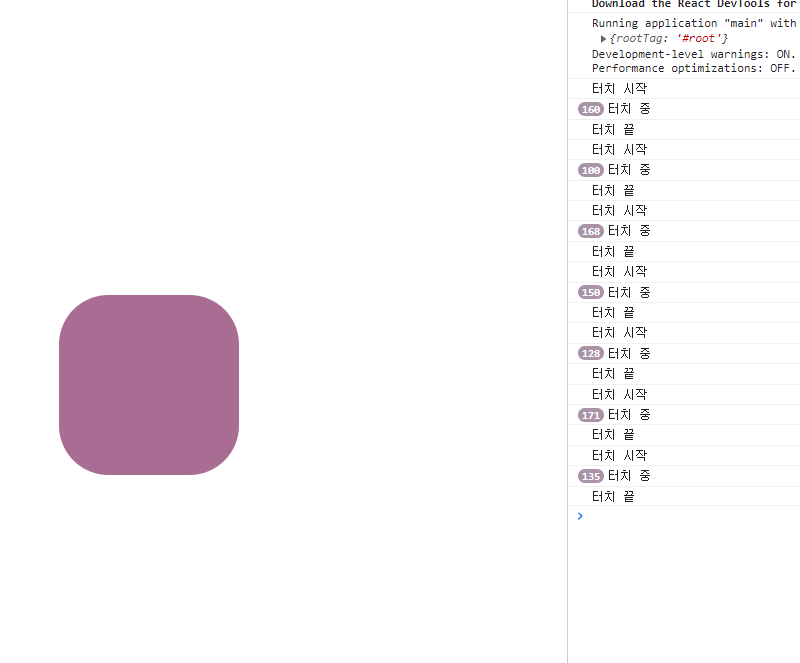Select the 'Running application "main" with' log line
The width and height of the screenshot is (800, 663).
[694, 23]
